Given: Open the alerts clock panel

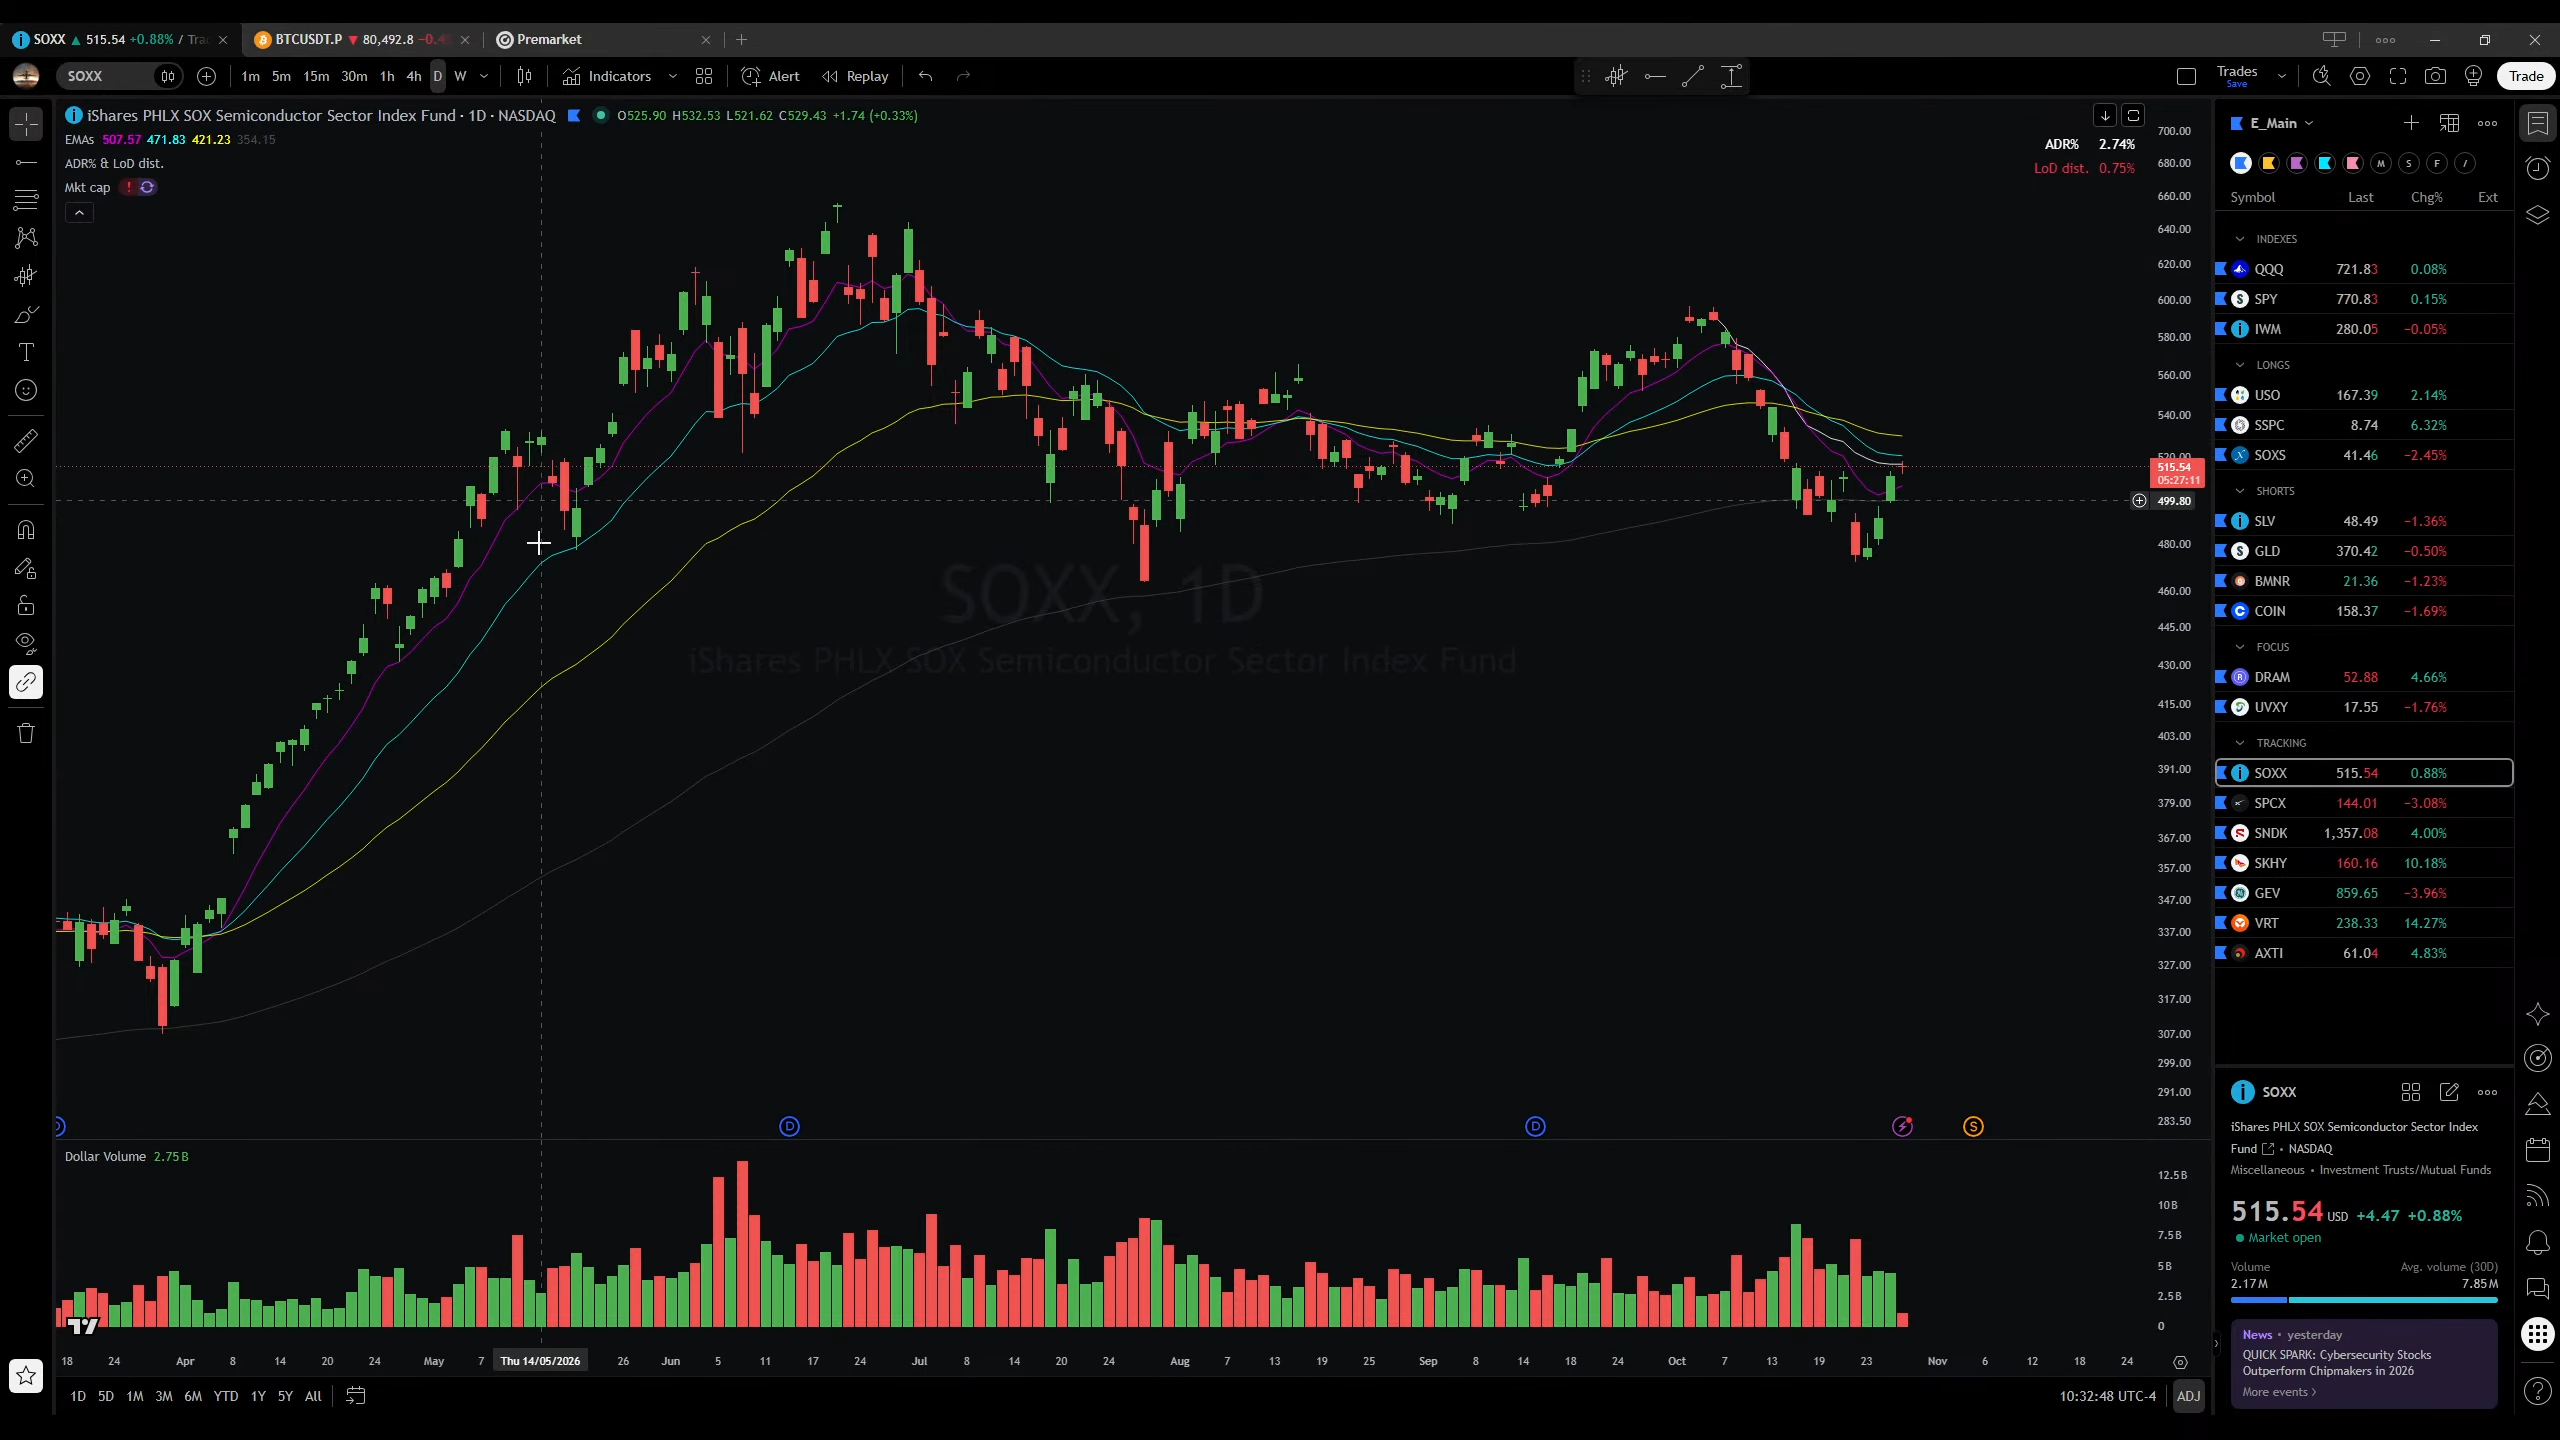Looking at the screenshot, I should tap(2538, 167).
